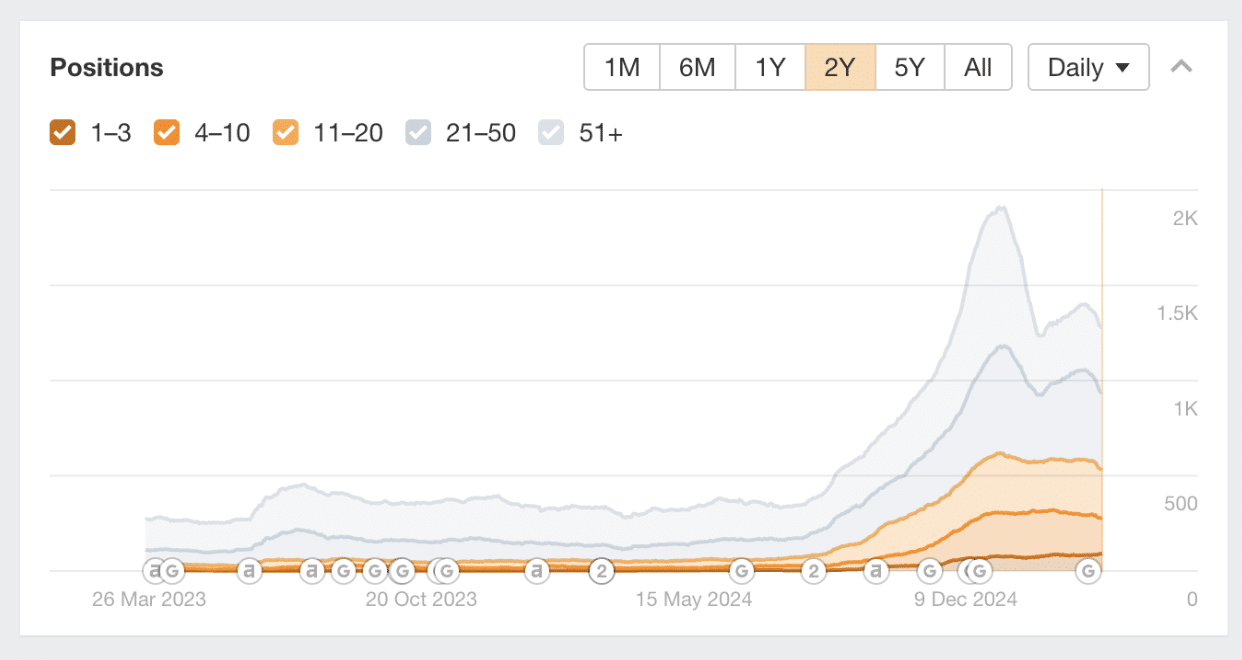Screen dimensions: 1242x660
Task: Toggle the 21–50 positions checkbox
Action: [418, 133]
